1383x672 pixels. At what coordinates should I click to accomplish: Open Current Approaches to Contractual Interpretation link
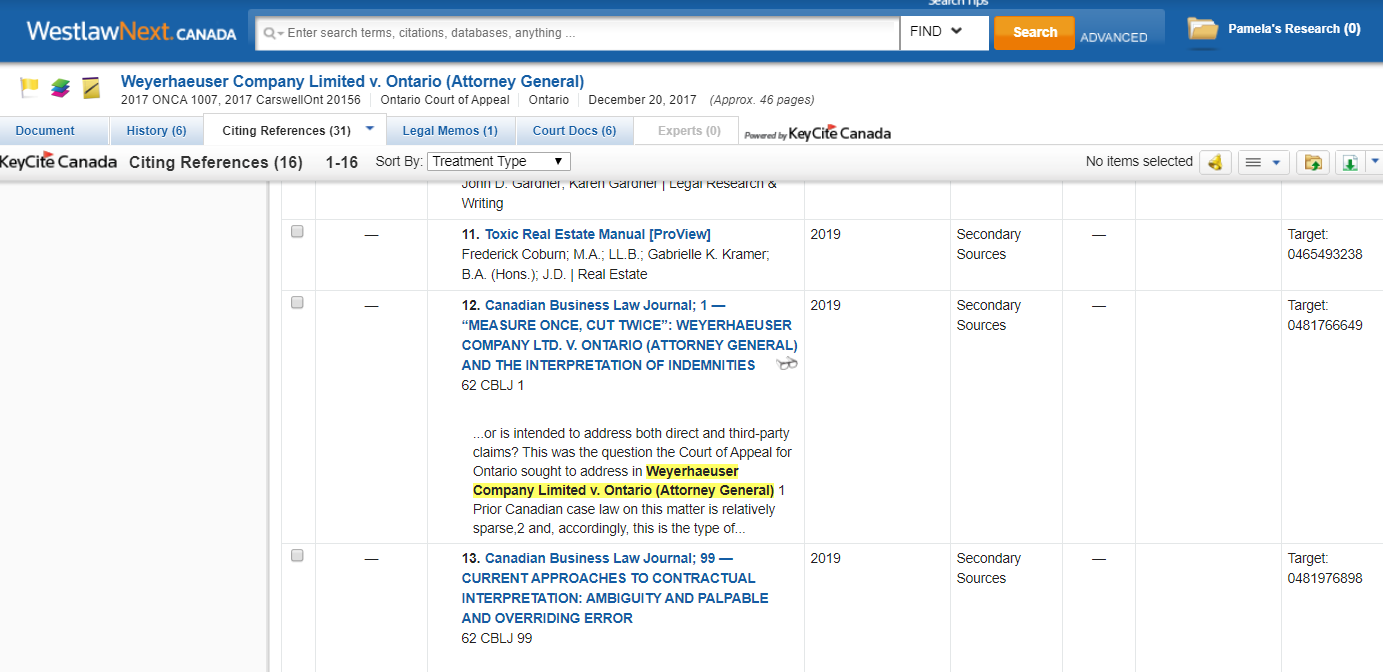(x=615, y=588)
